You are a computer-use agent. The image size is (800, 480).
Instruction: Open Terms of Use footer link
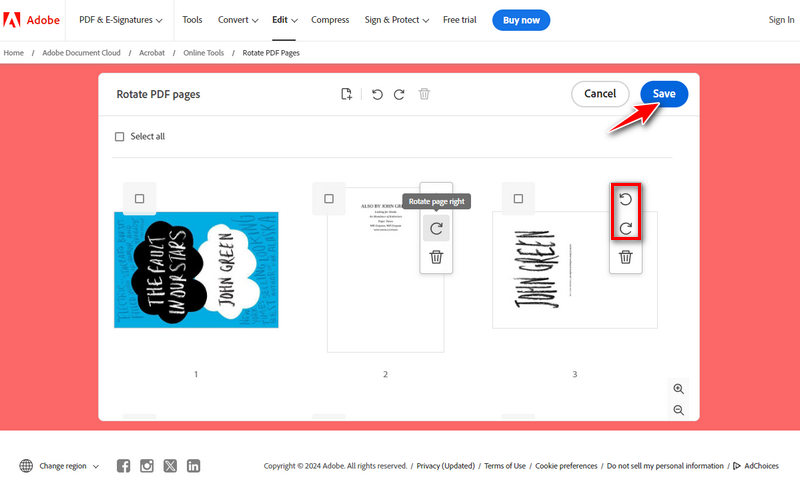505,466
